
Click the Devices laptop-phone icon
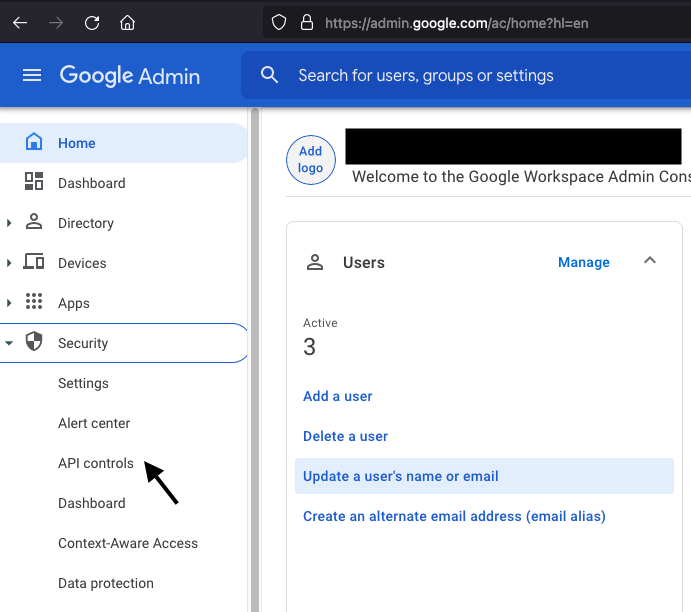tap(34, 261)
